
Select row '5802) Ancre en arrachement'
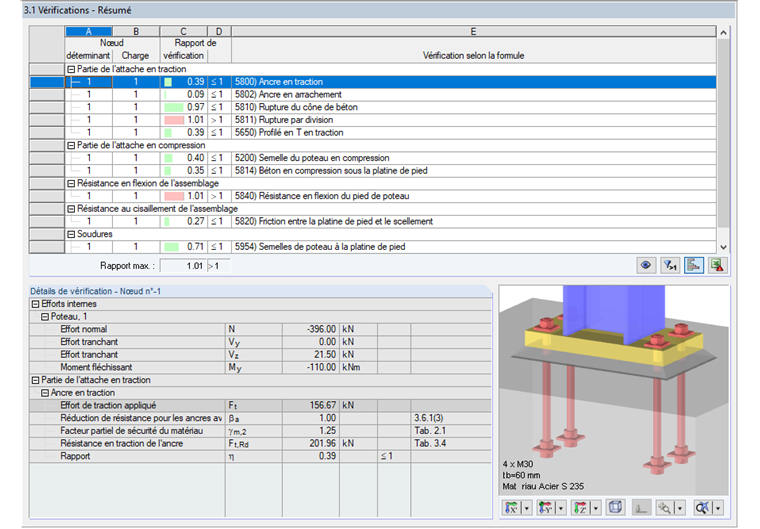[x=373, y=95]
